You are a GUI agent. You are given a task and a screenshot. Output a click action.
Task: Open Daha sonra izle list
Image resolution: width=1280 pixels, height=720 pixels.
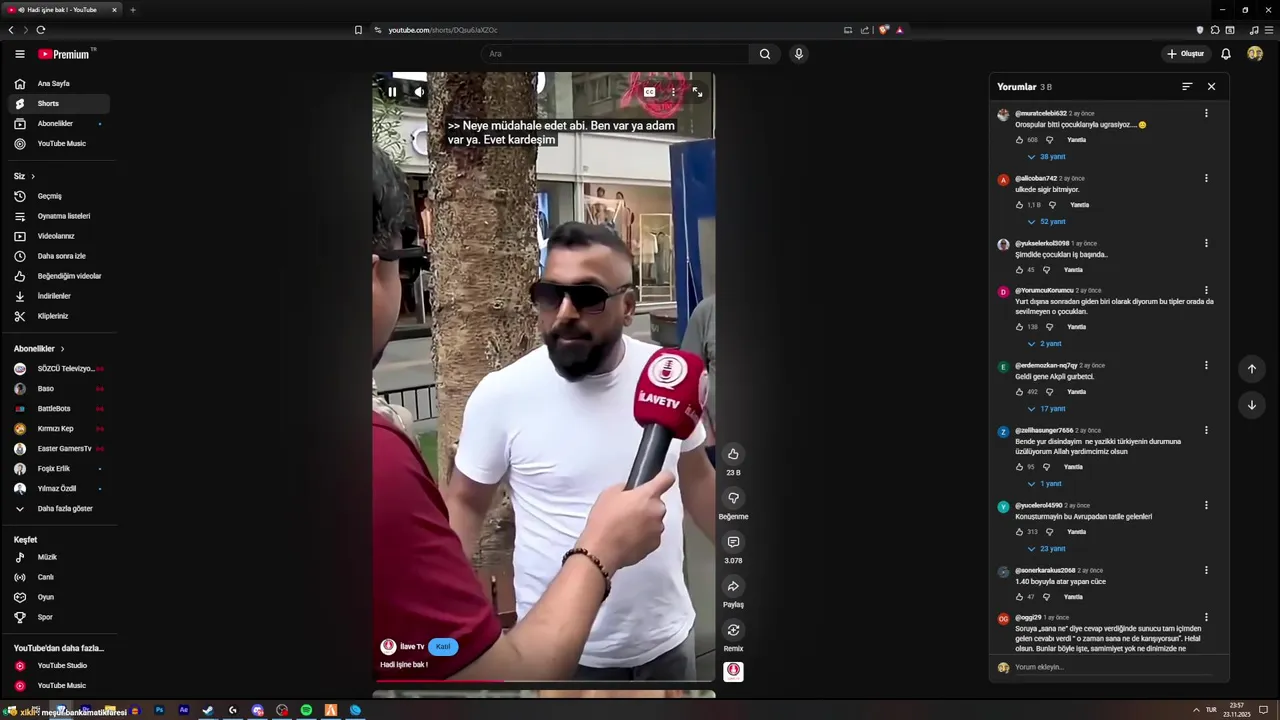(59, 256)
